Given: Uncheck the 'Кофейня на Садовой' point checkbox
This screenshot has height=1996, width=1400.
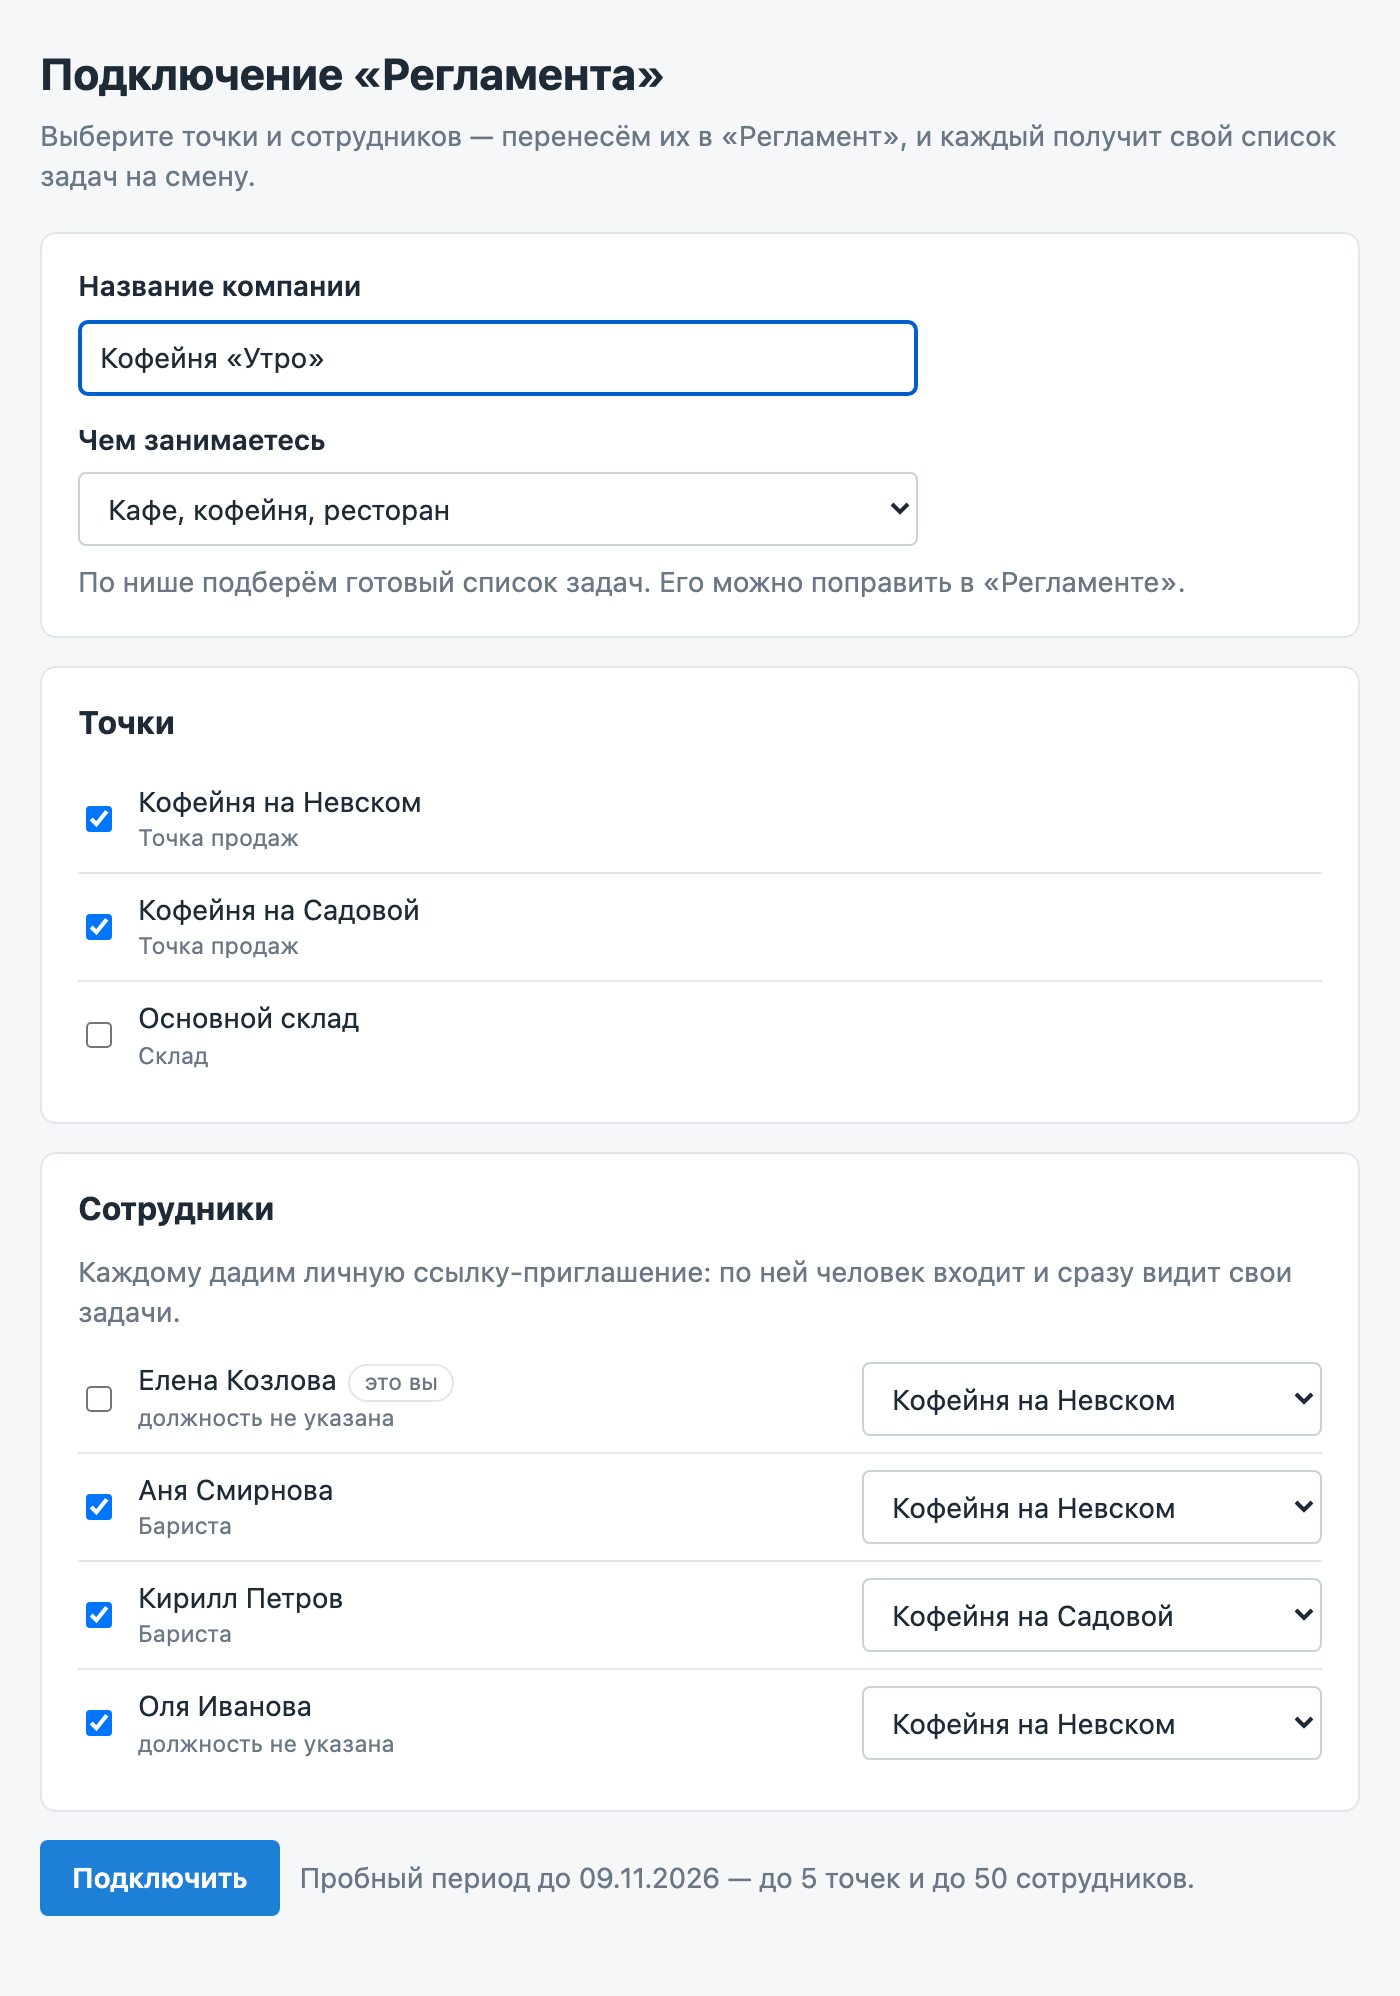Looking at the screenshot, I should click(x=99, y=927).
